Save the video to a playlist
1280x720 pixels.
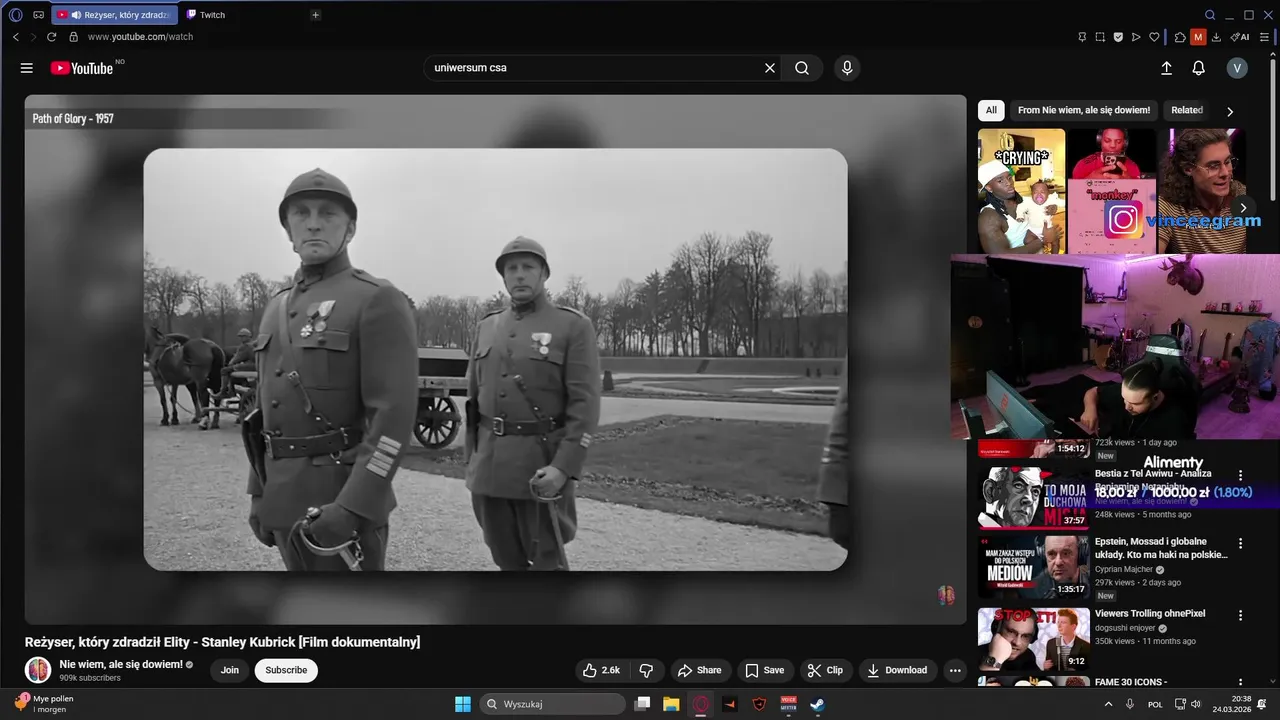tap(765, 670)
